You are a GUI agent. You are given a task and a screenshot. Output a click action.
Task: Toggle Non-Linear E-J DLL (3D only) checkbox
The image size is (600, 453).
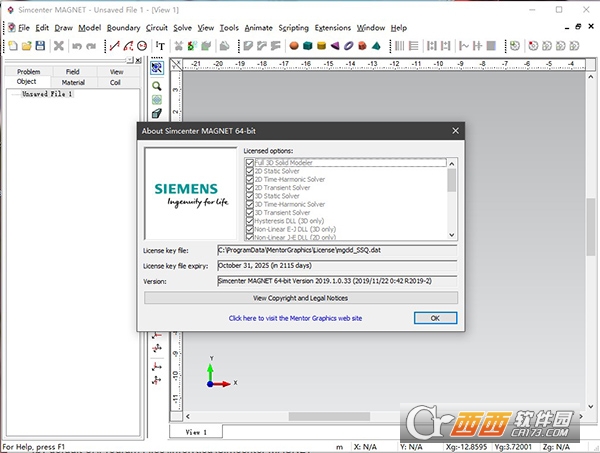pyautogui.click(x=250, y=229)
